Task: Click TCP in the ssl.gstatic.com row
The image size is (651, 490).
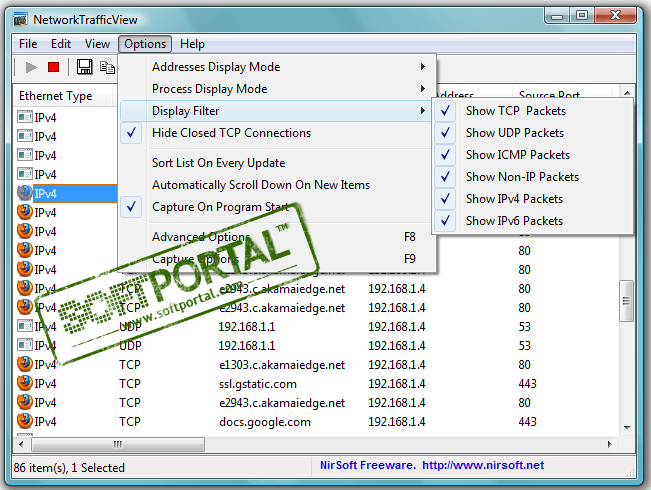Action: 130,384
